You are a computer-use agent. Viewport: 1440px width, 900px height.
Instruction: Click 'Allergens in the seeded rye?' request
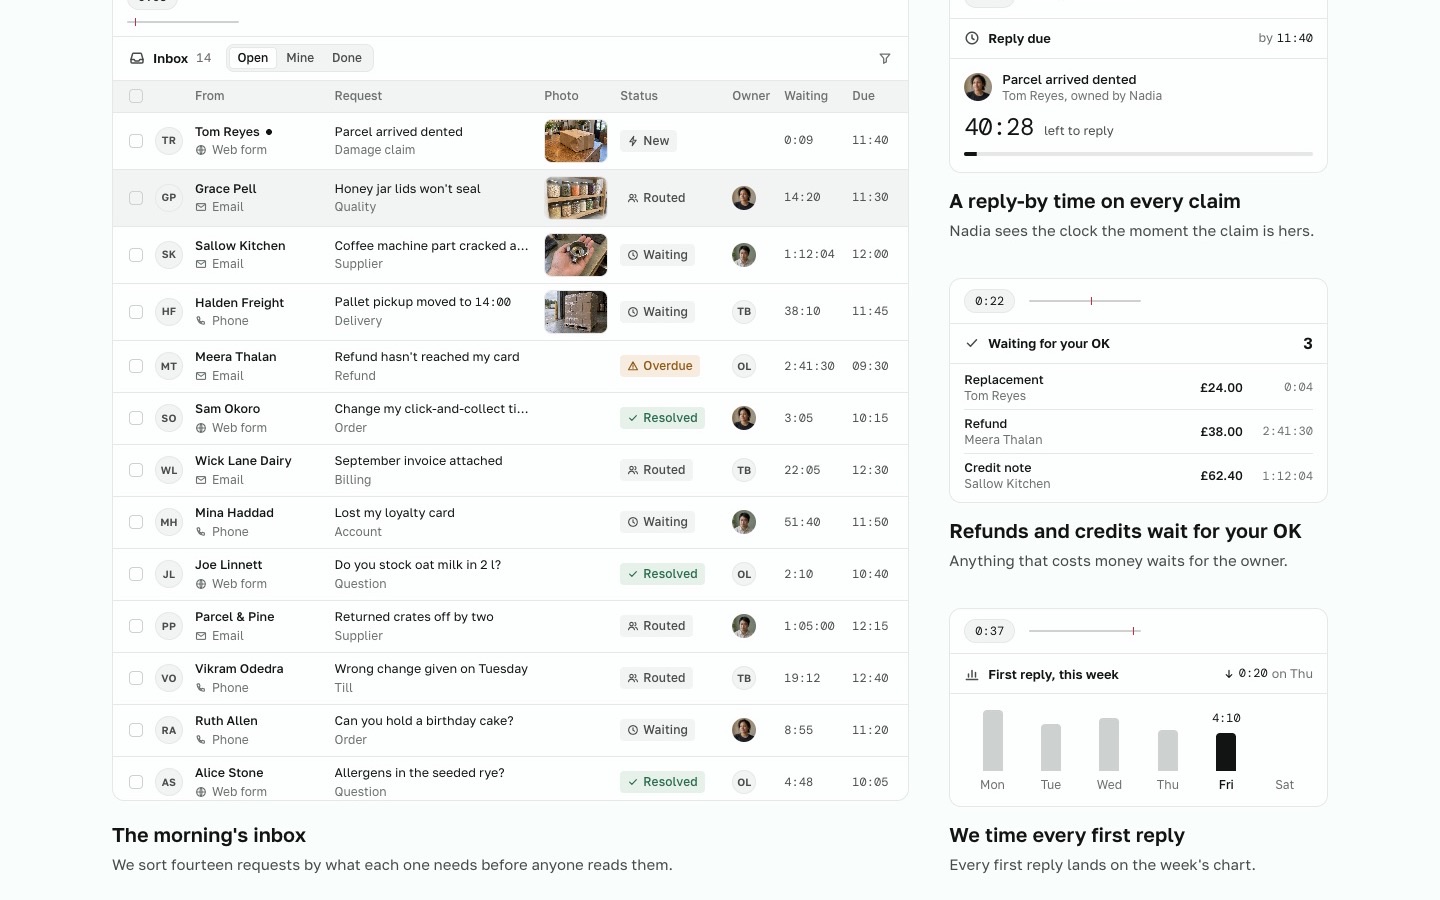click(x=419, y=773)
